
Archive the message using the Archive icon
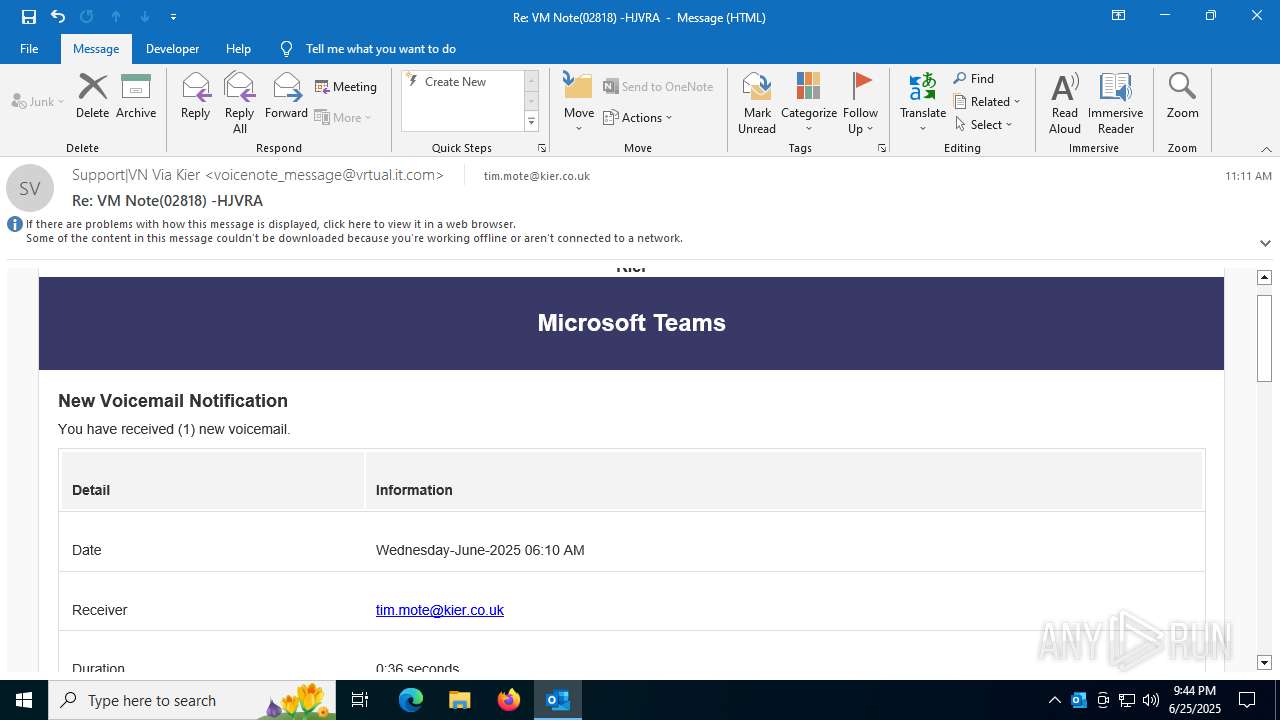coord(136,96)
